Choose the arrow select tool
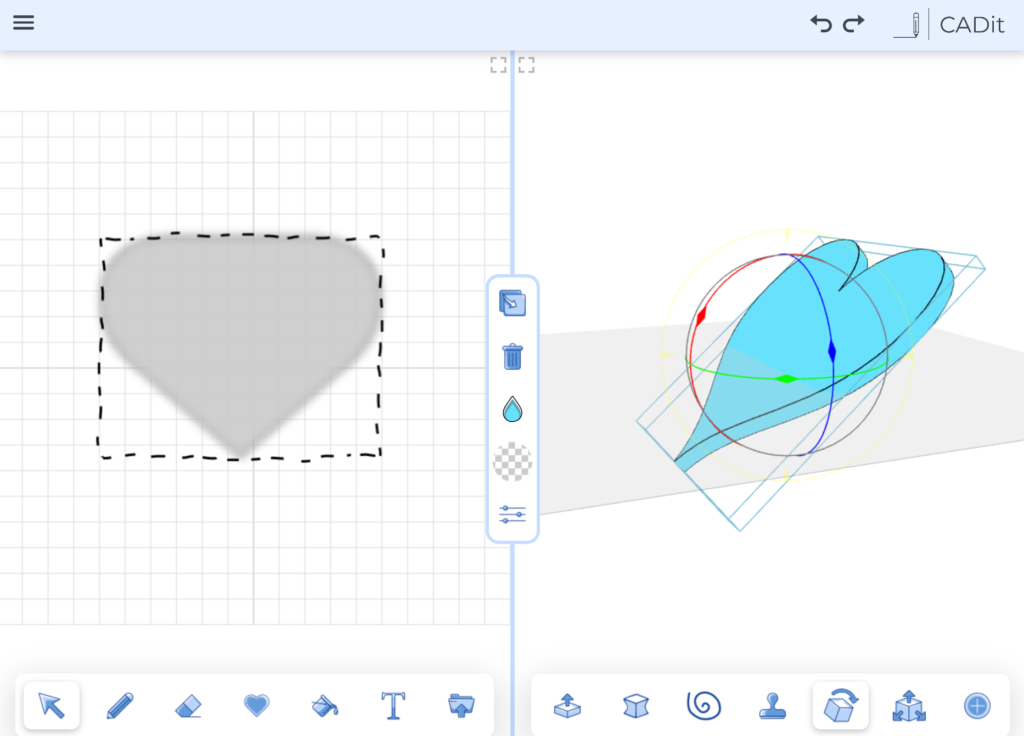The image size is (1024, 736). tap(52, 705)
